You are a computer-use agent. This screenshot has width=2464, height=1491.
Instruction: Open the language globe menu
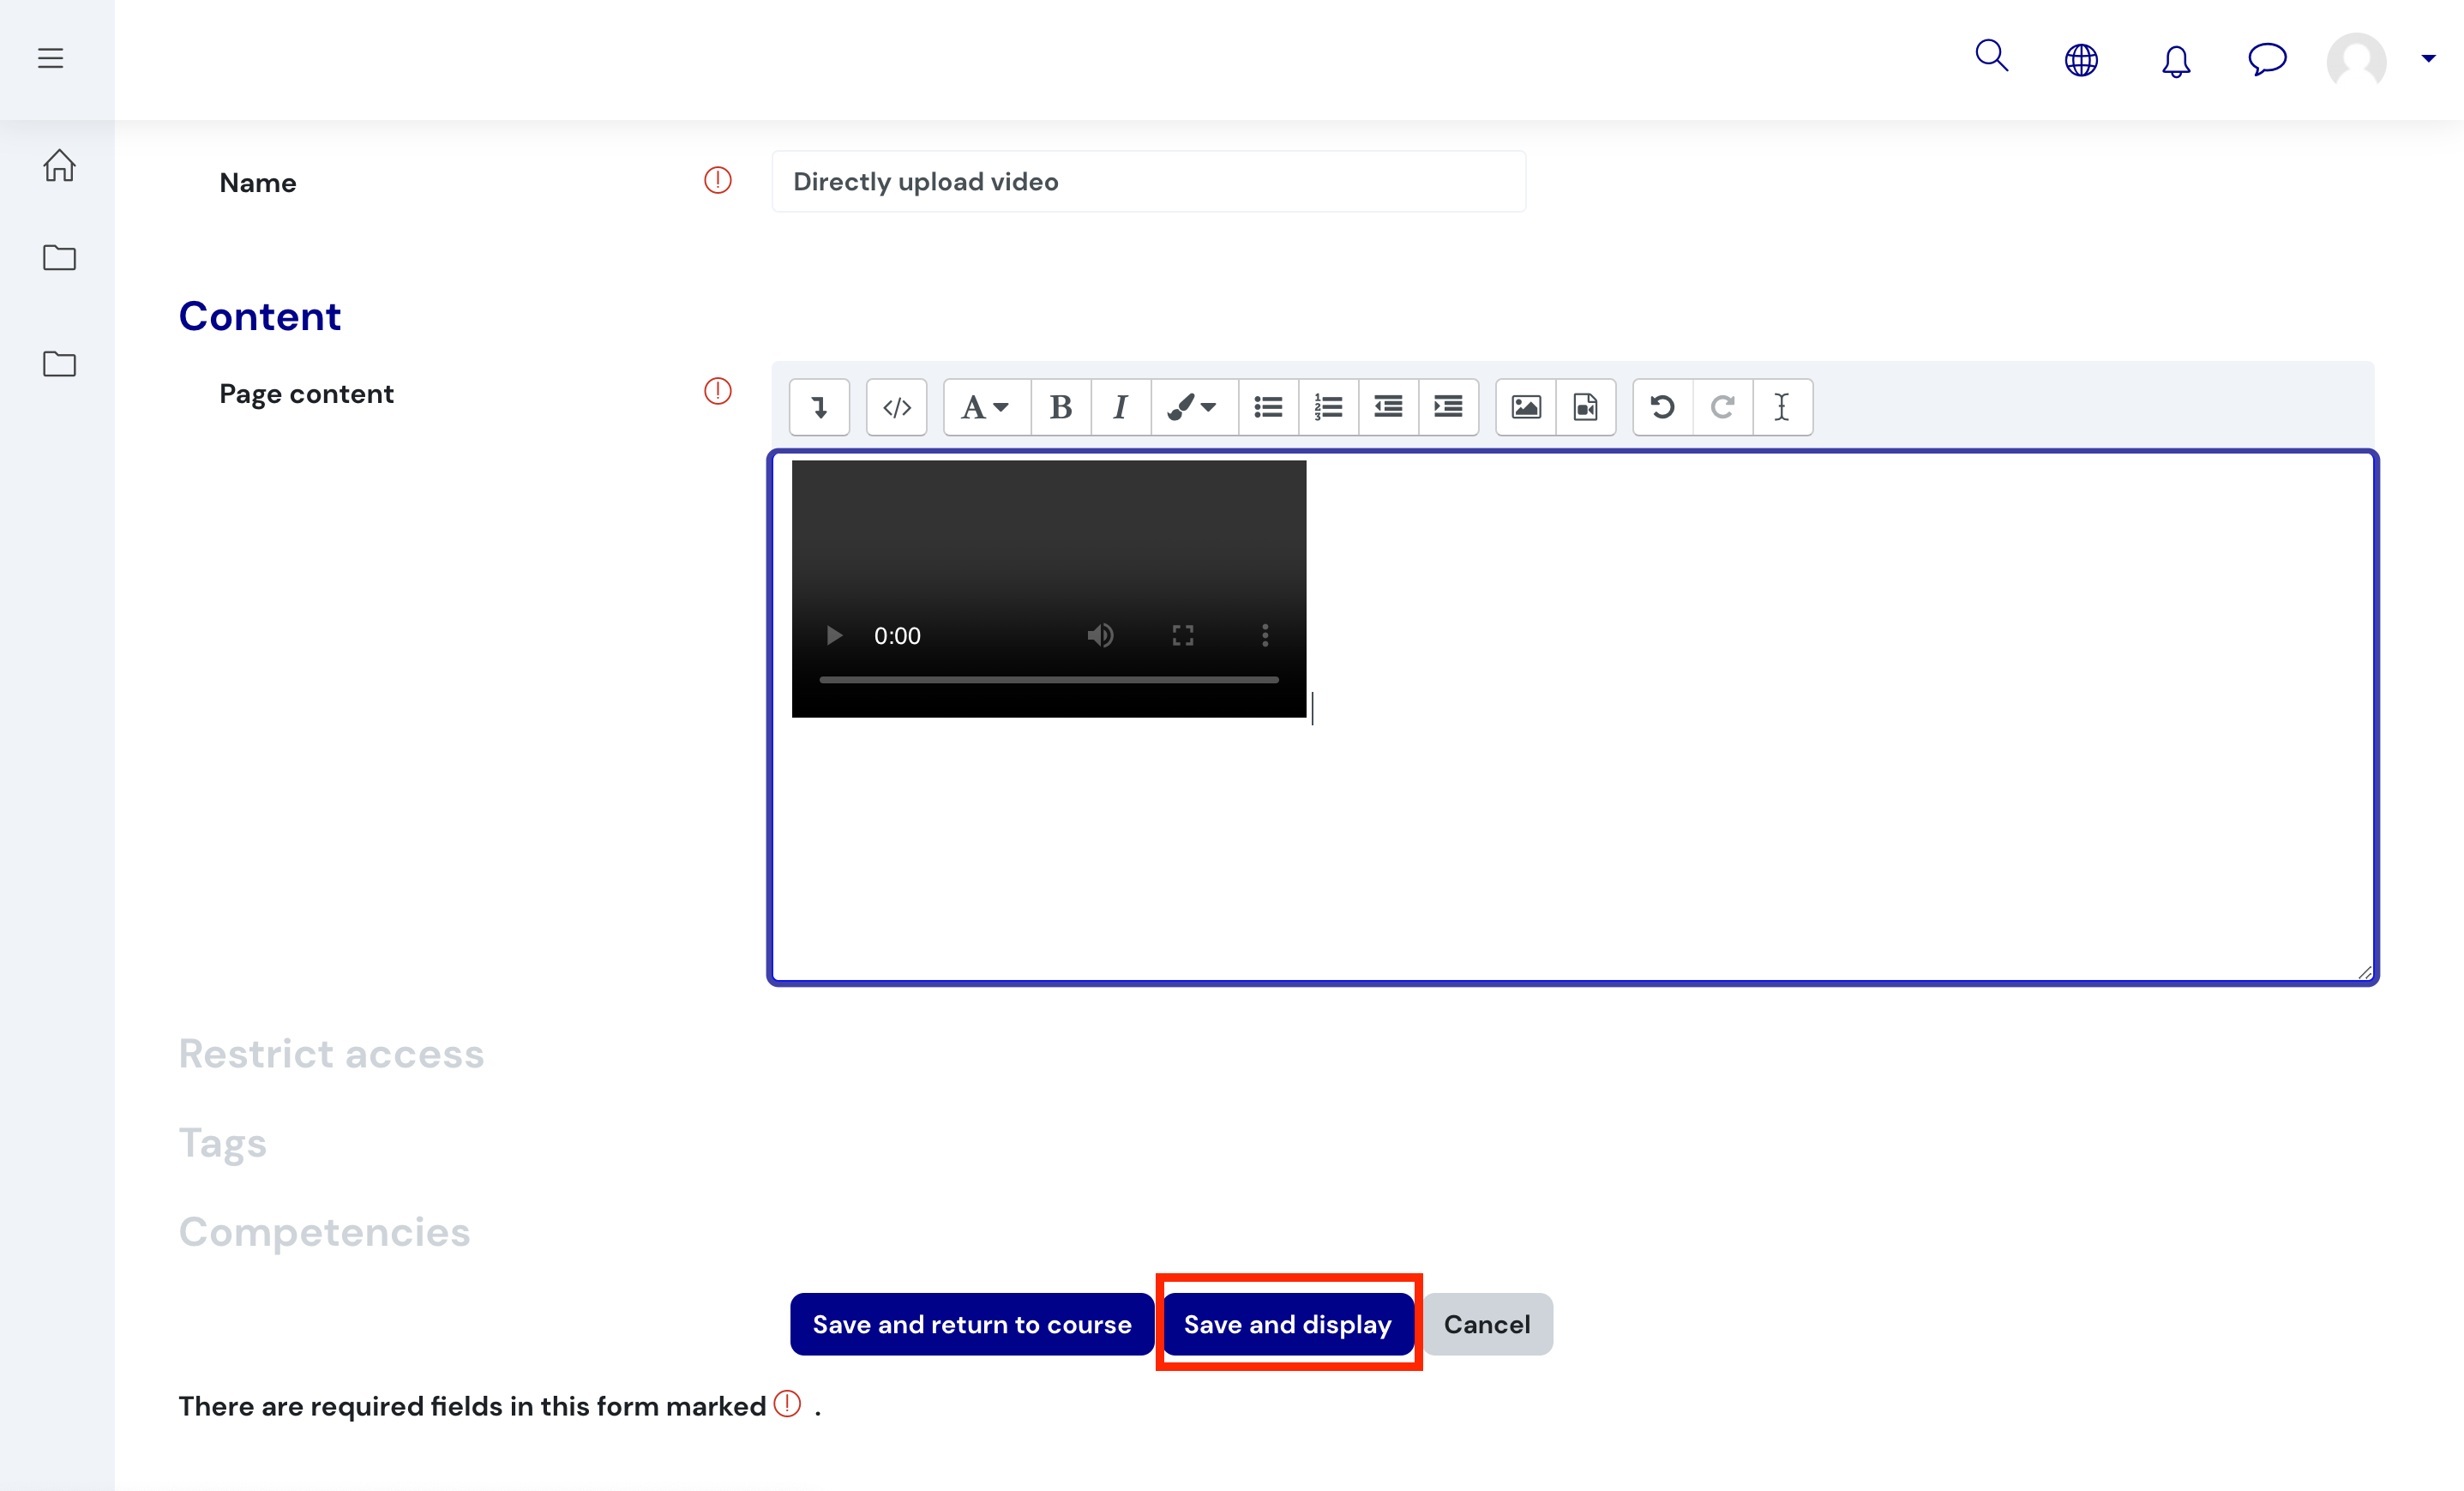point(2081,60)
